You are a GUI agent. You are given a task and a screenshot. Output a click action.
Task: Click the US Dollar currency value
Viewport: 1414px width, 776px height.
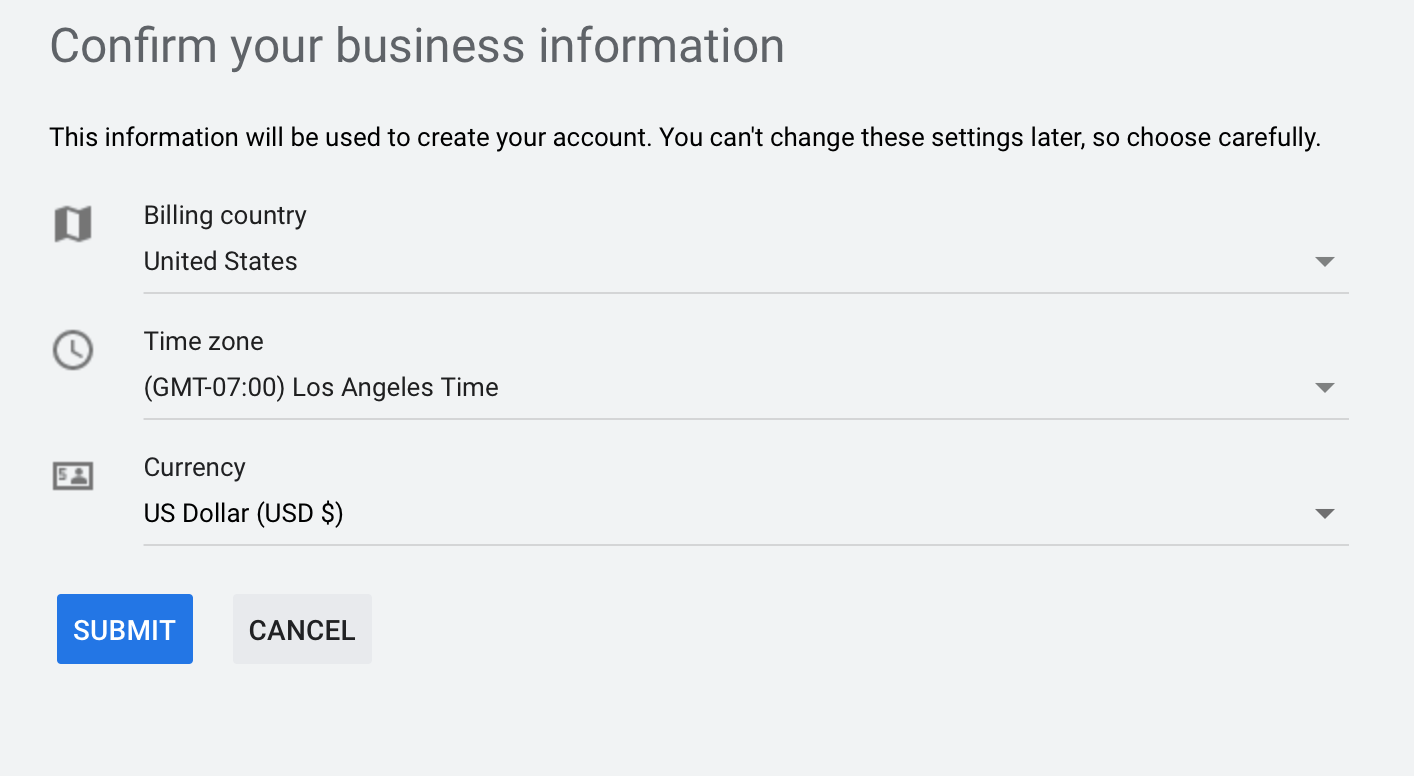pos(243,513)
